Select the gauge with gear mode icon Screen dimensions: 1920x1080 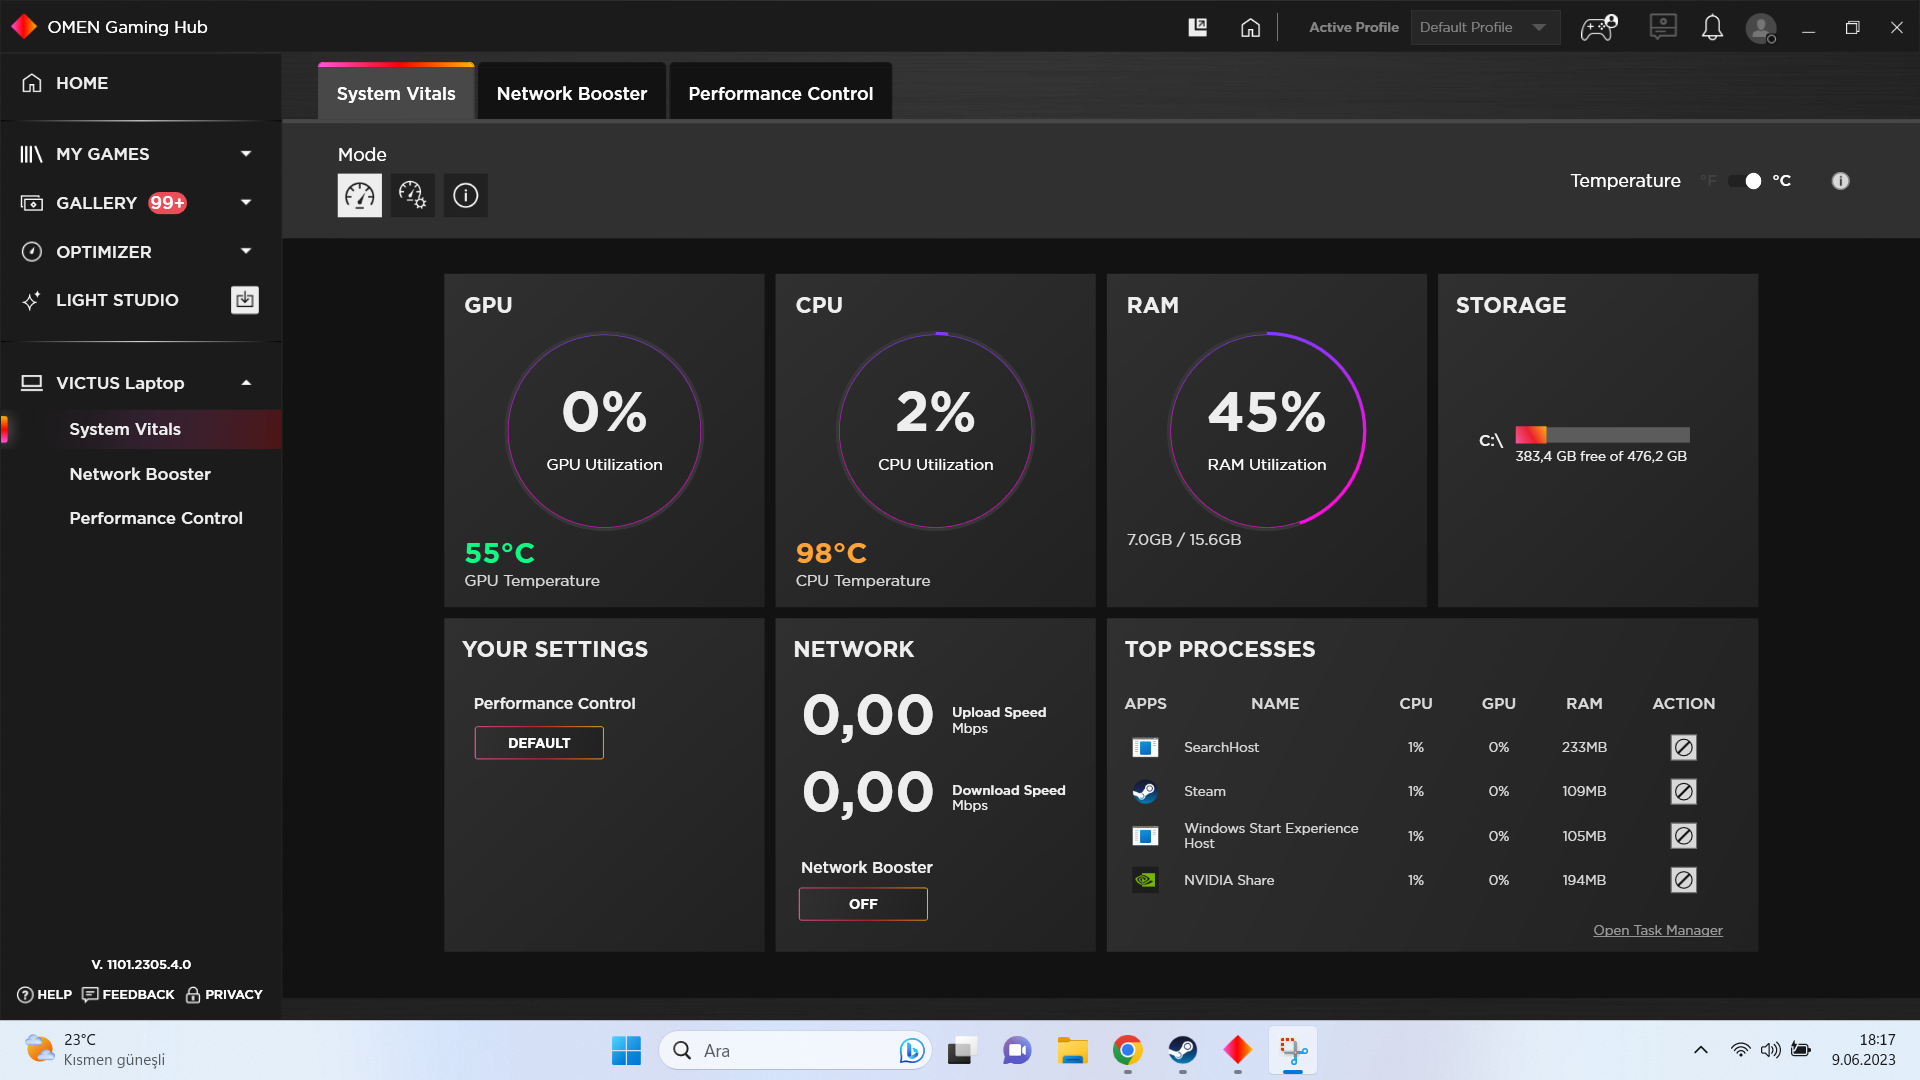[x=412, y=195]
